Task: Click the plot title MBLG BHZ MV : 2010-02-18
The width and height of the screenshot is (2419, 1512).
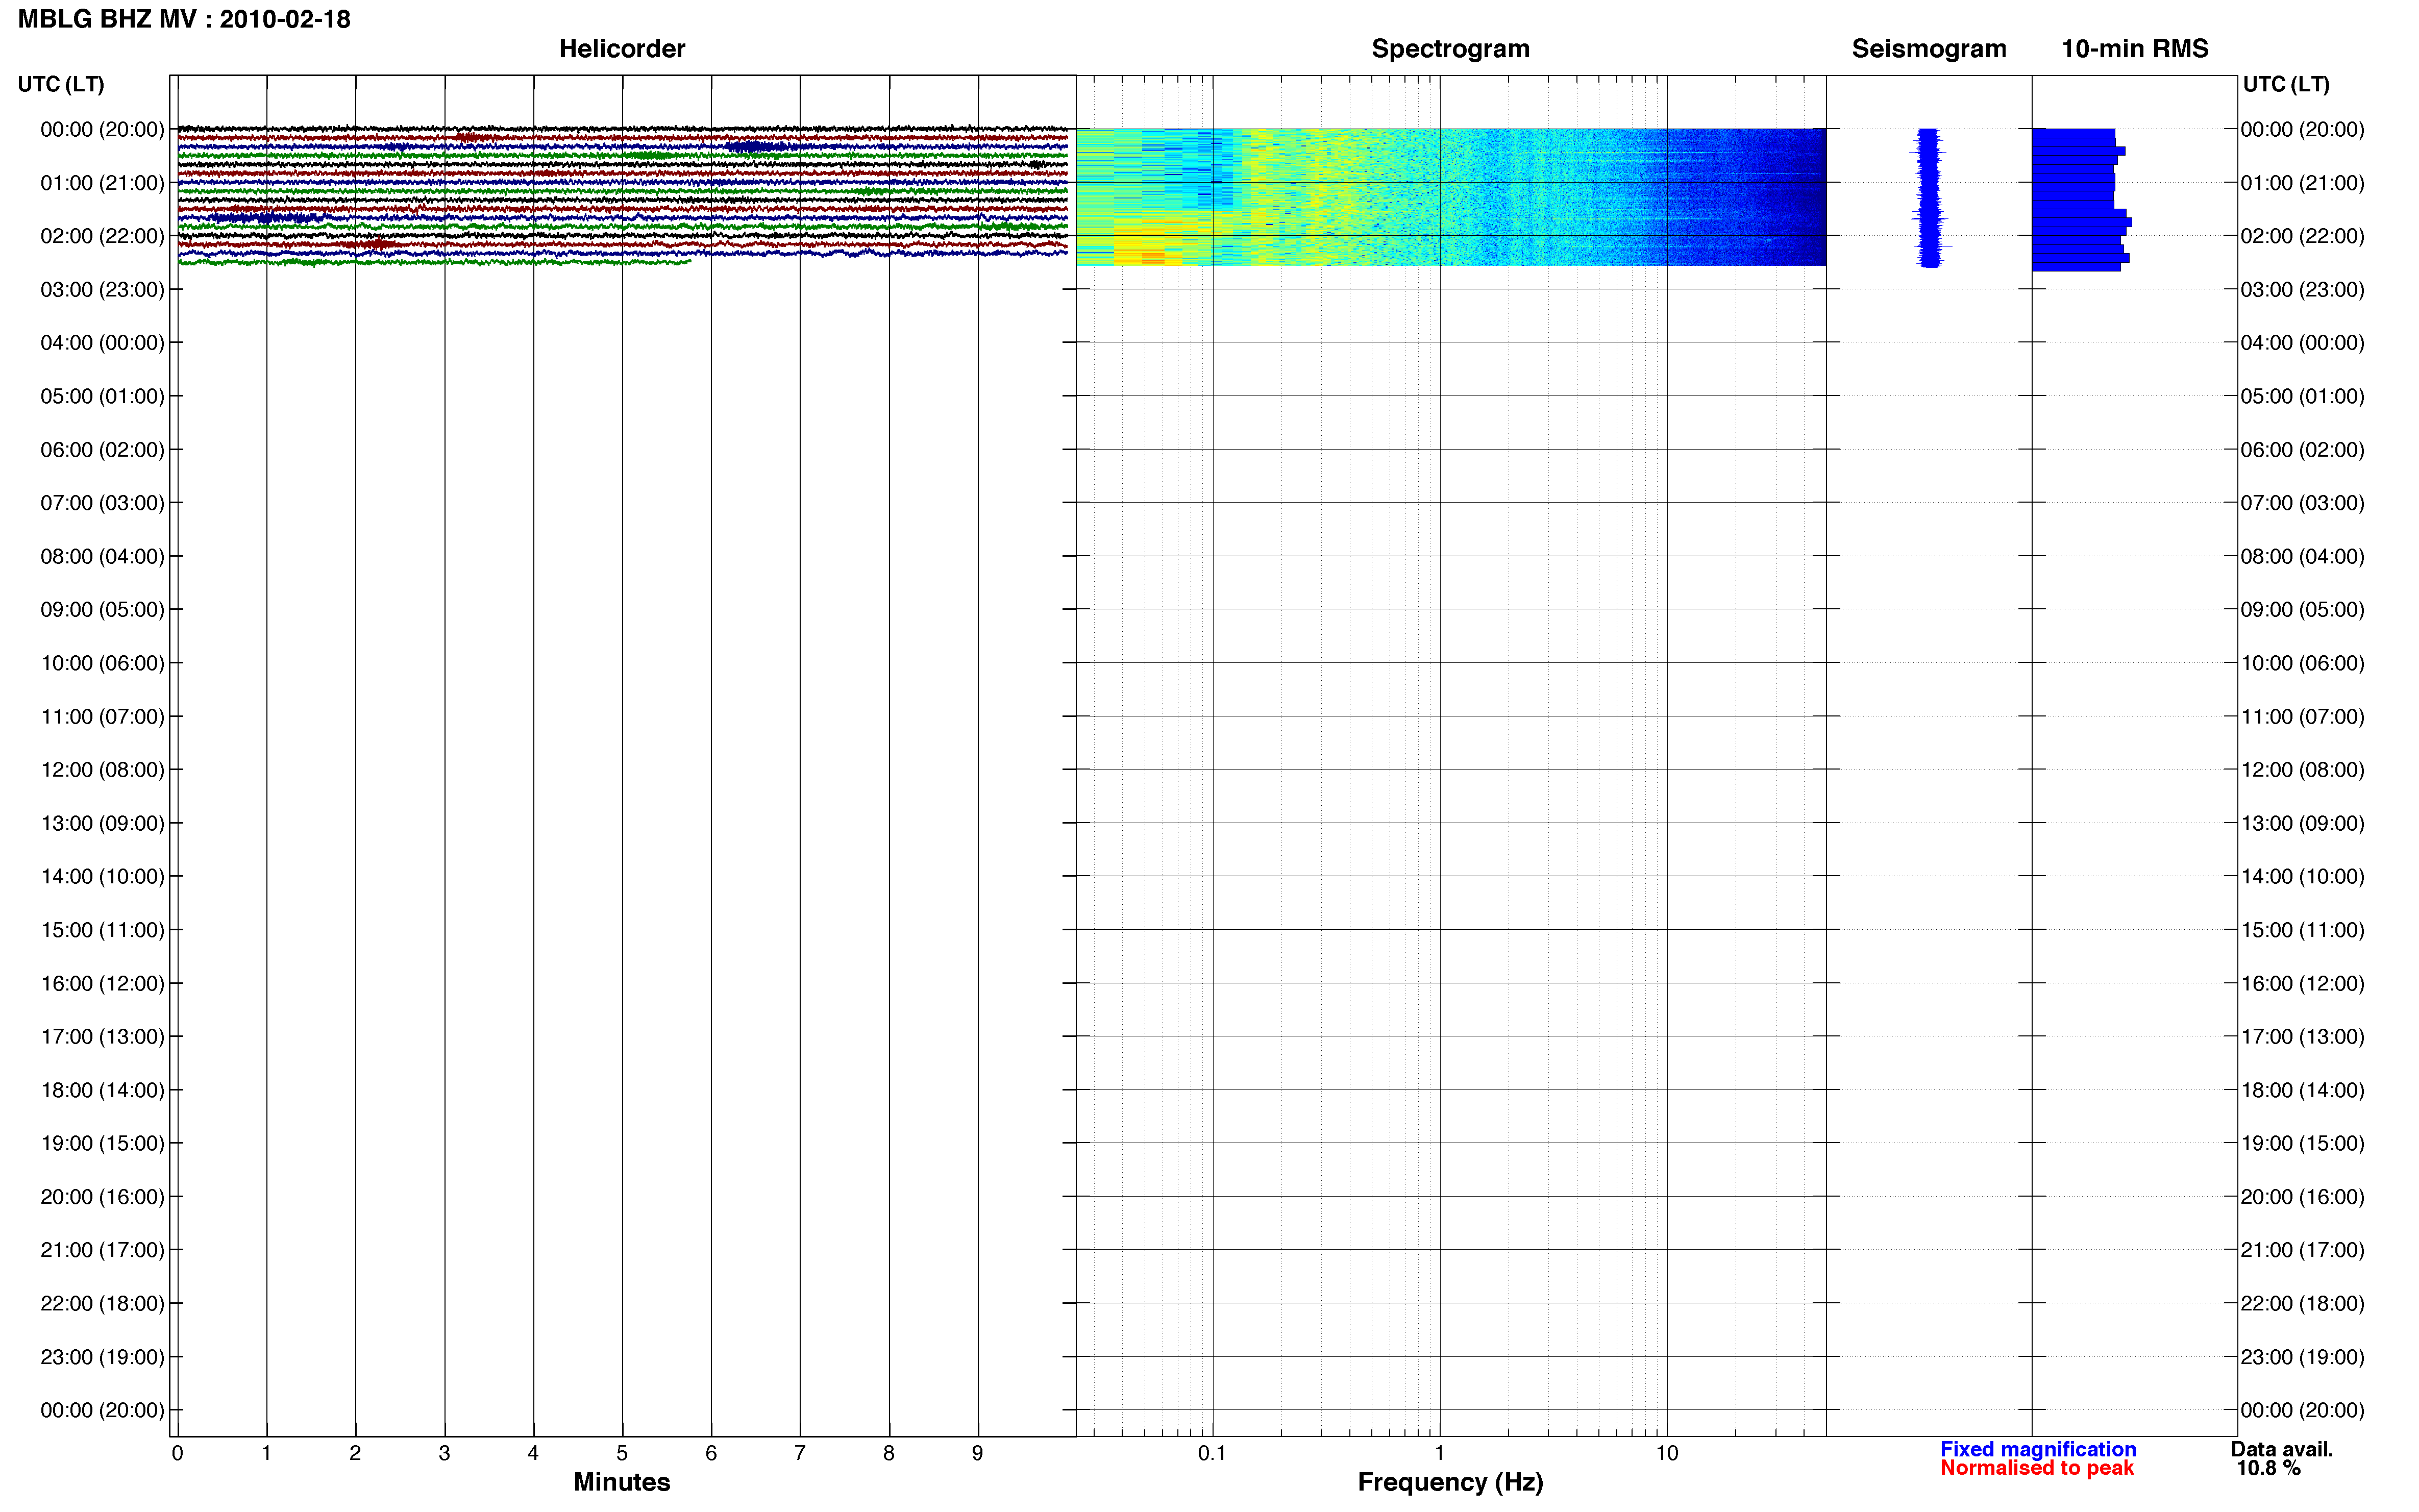Action: pyautogui.click(x=184, y=19)
